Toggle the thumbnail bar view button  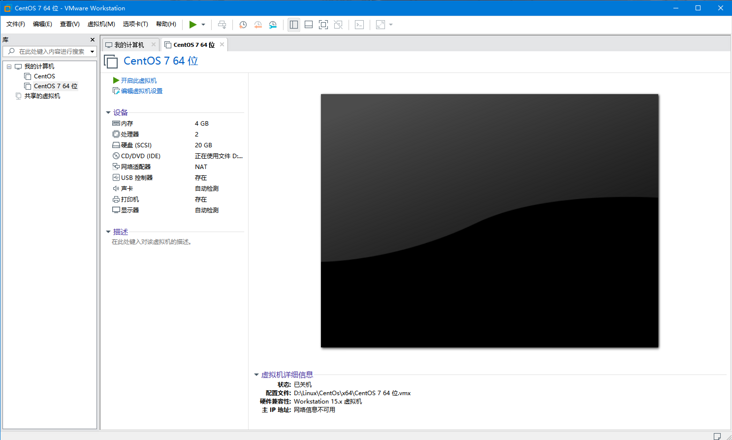pyautogui.click(x=308, y=24)
